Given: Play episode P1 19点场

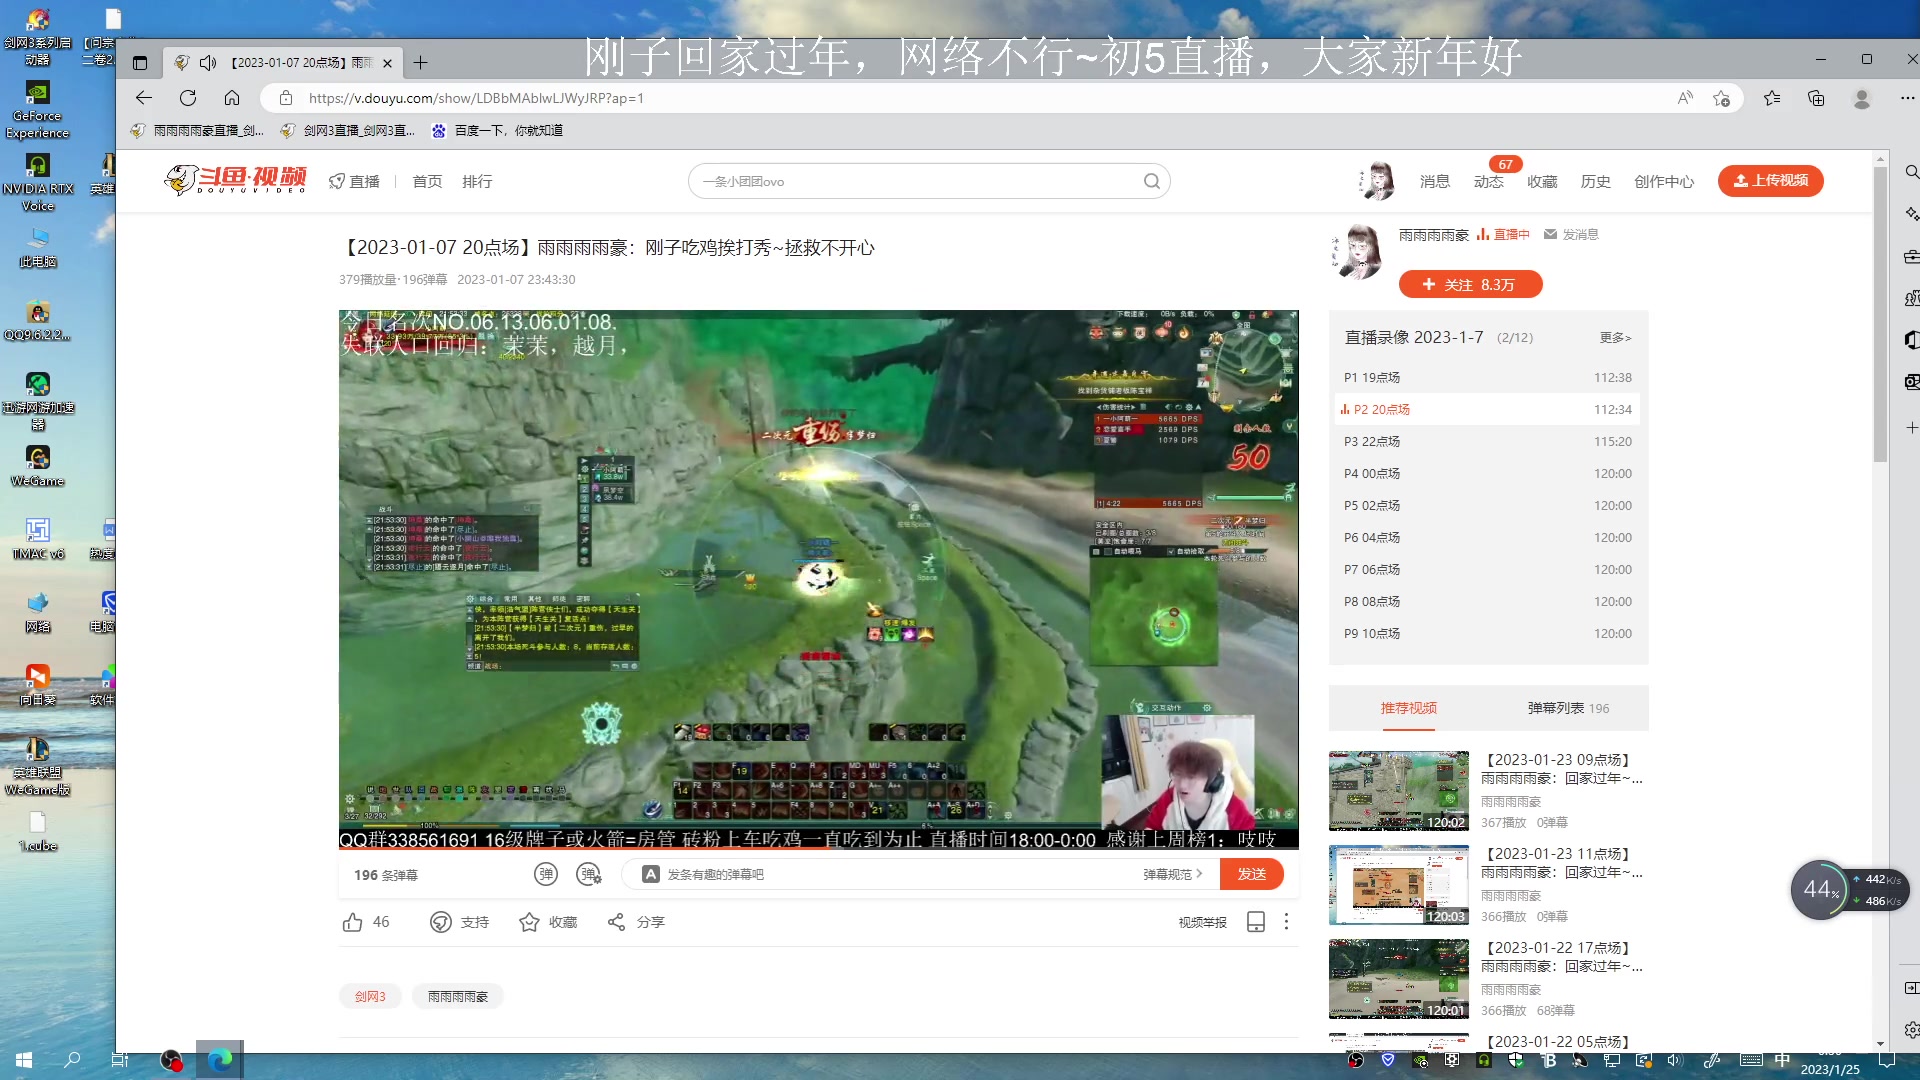Looking at the screenshot, I should (1488, 378).
